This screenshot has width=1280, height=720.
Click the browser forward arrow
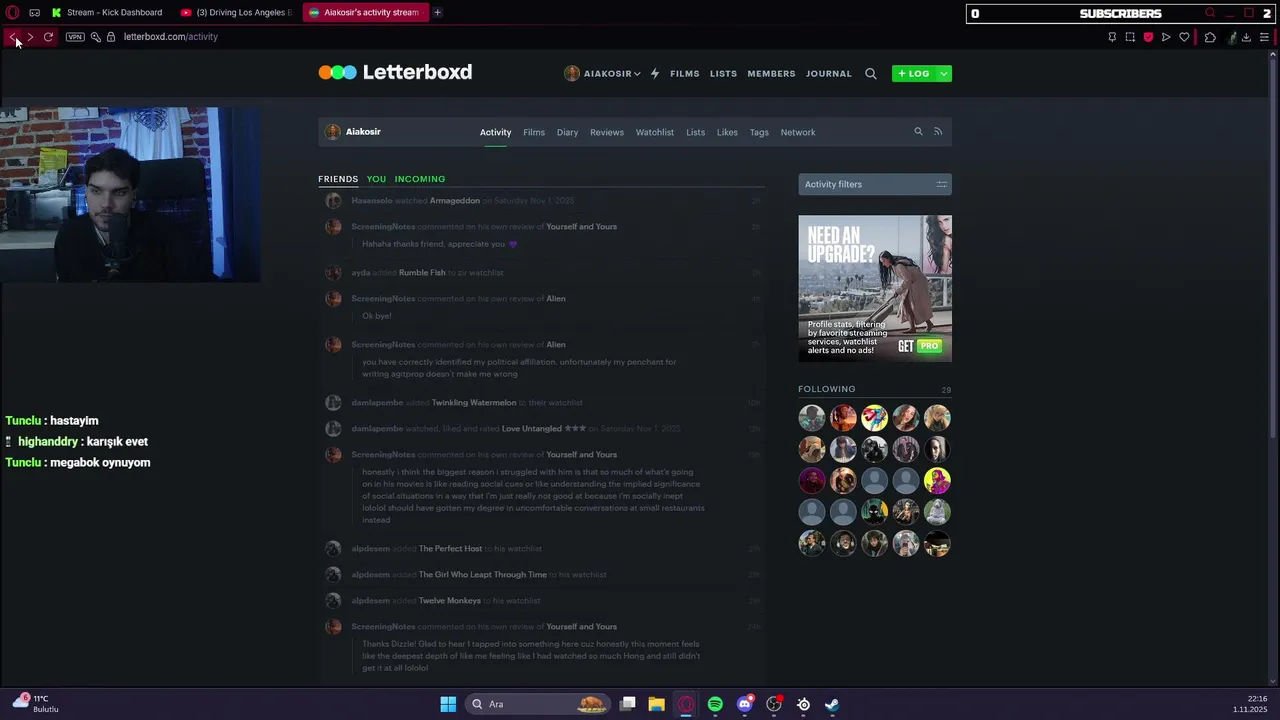click(x=30, y=37)
